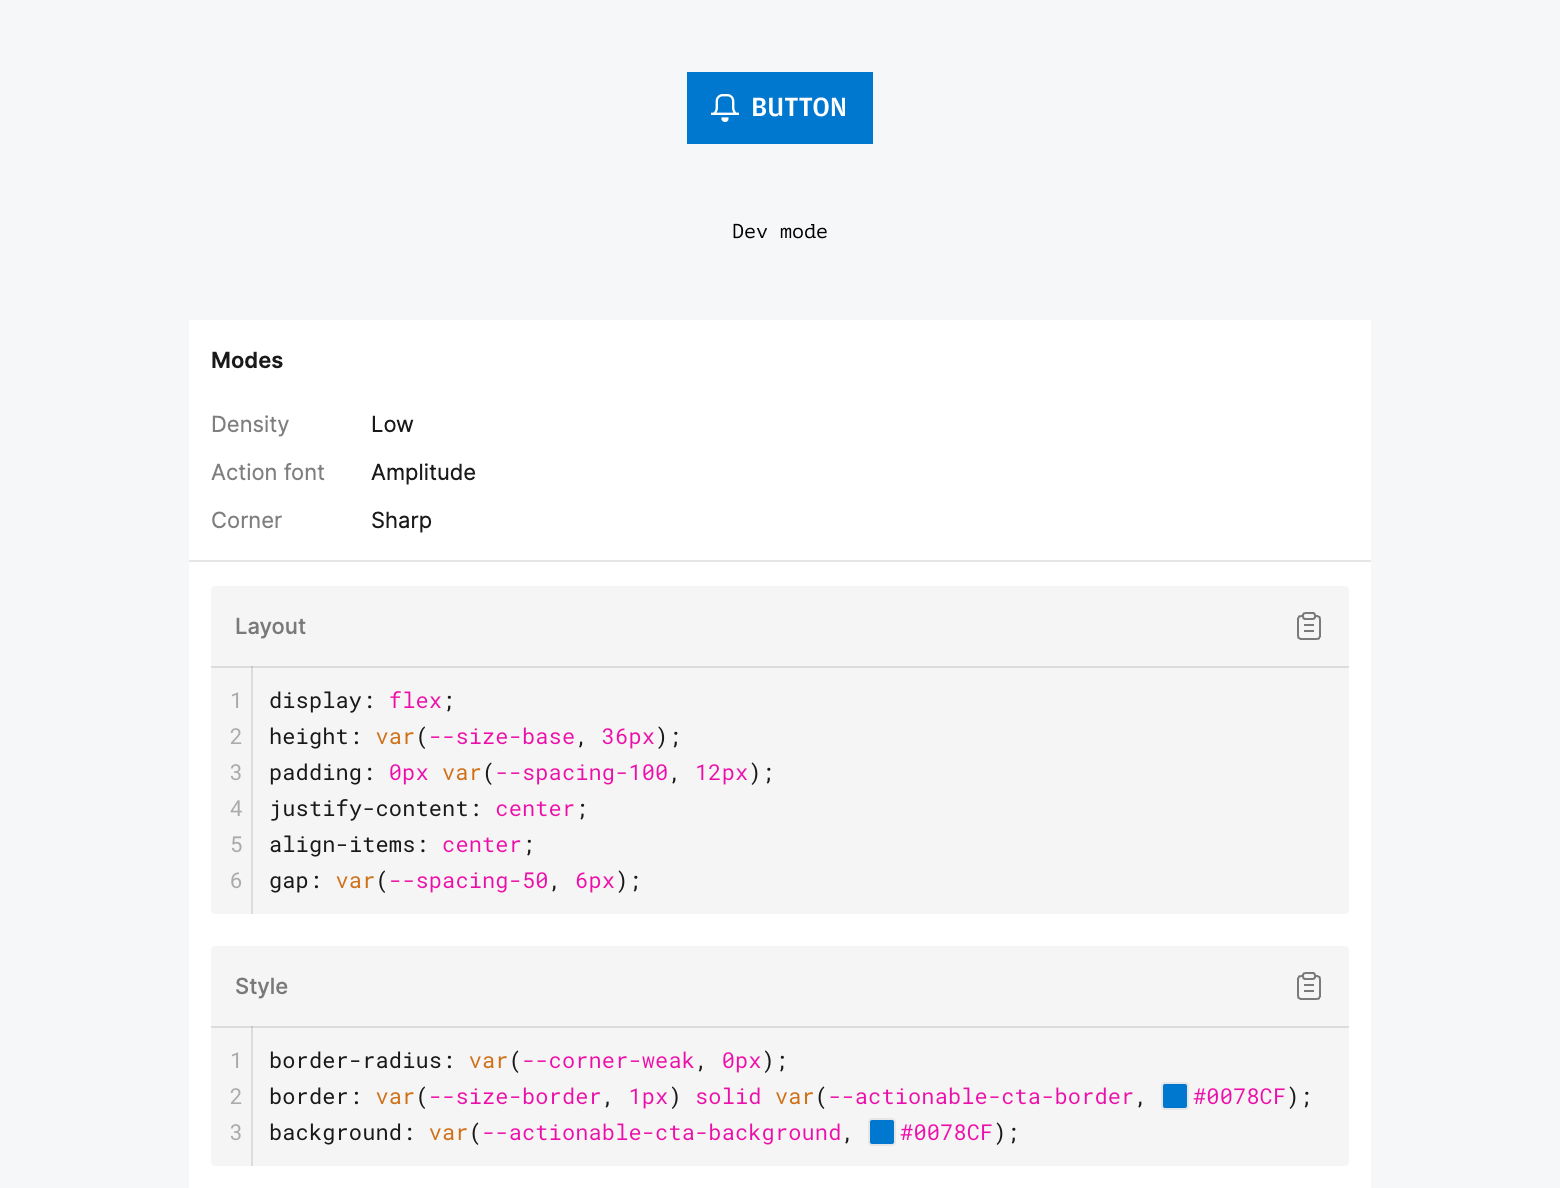The width and height of the screenshot is (1560, 1188).
Task: Click the Modes heading
Action: point(246,360)
